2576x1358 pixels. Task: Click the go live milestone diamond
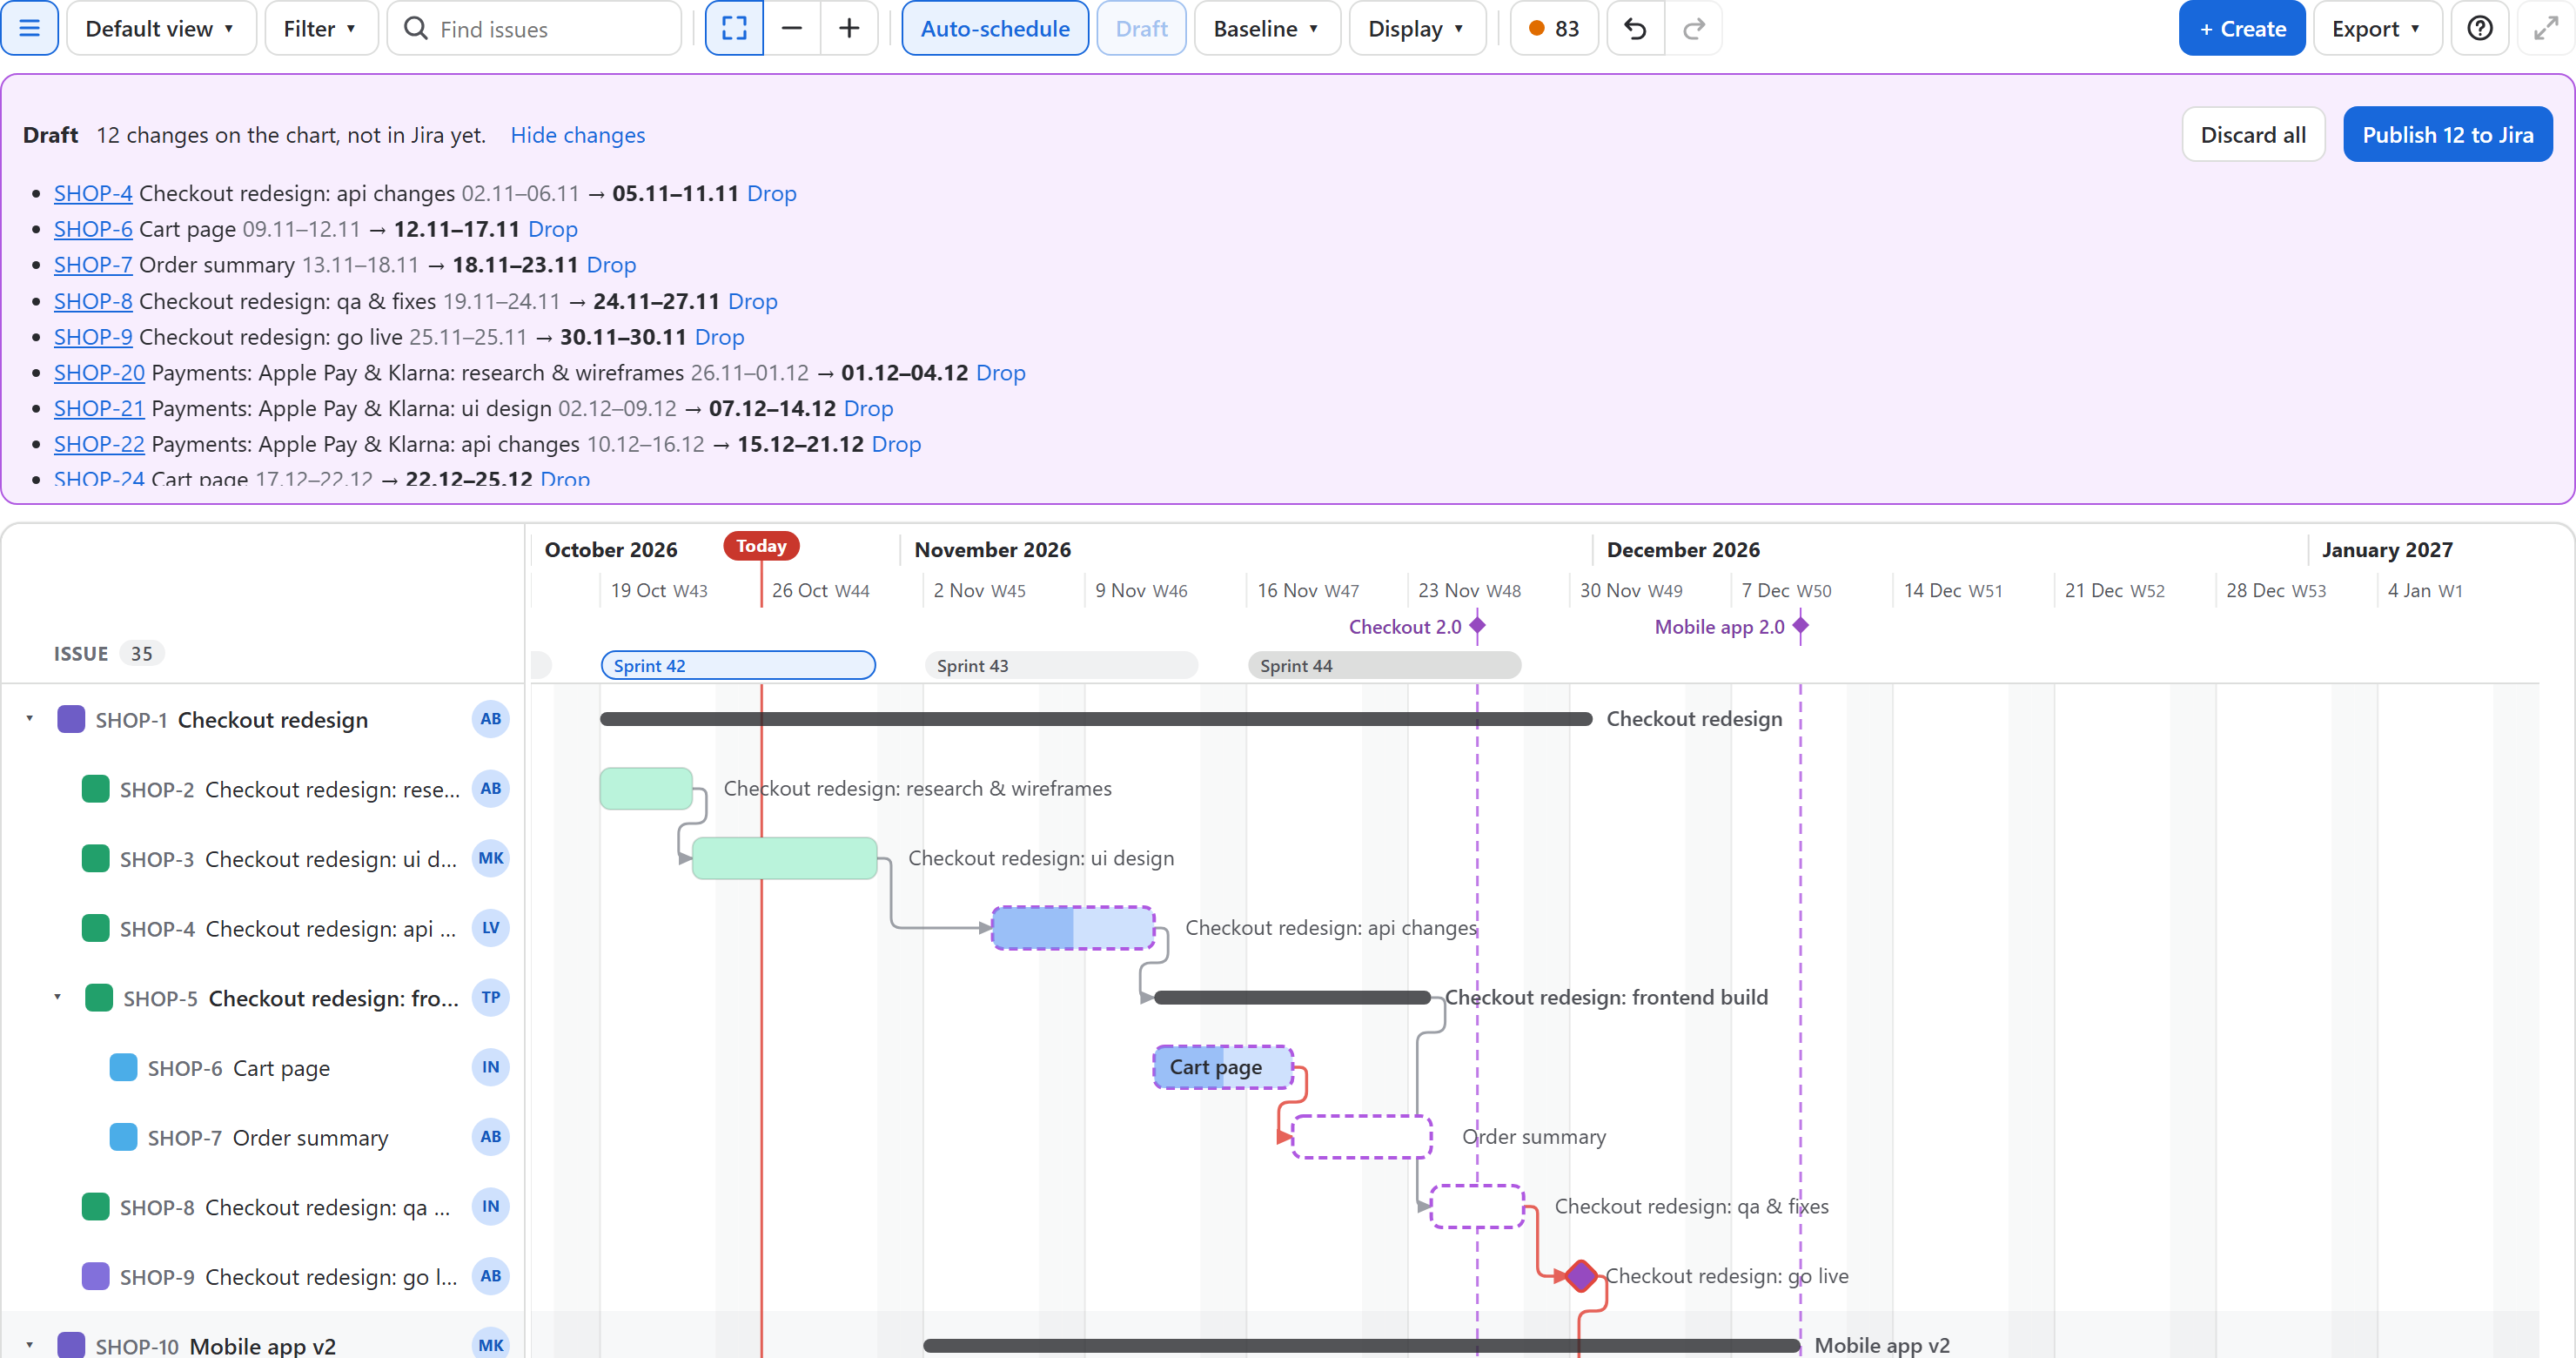1581,1275
